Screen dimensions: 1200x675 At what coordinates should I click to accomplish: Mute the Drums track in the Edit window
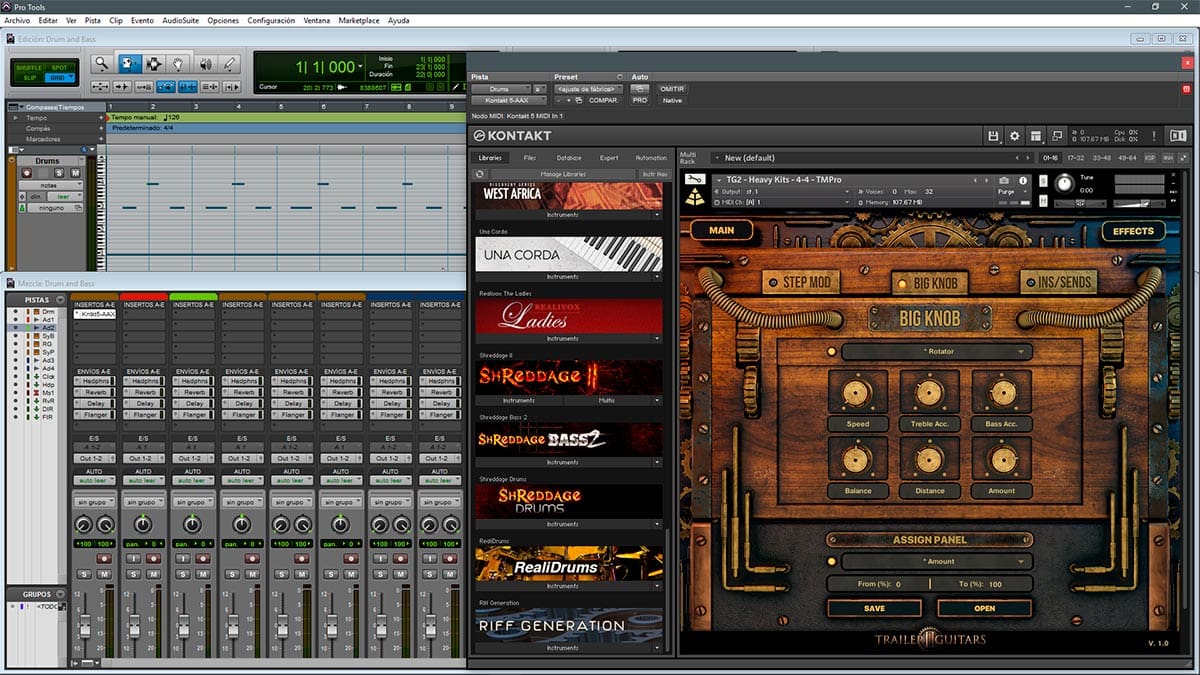coord(74,174)
